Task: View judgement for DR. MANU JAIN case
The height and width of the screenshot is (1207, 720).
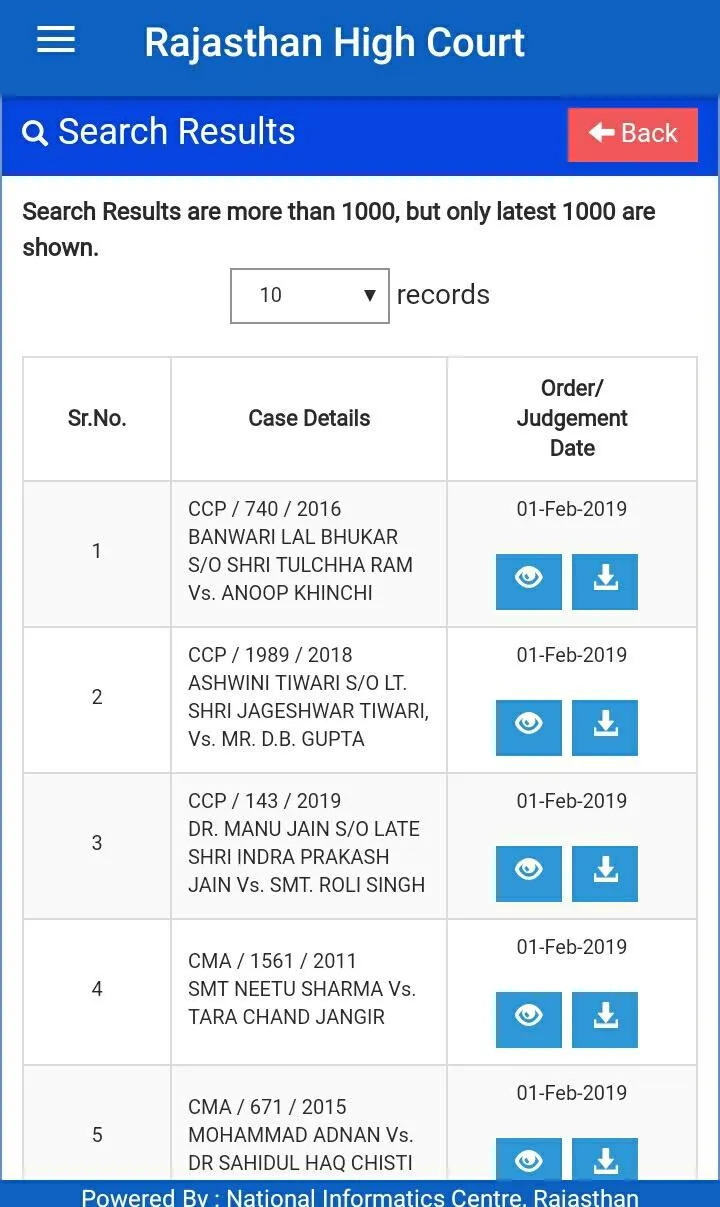Action: (x=528, y=873)
